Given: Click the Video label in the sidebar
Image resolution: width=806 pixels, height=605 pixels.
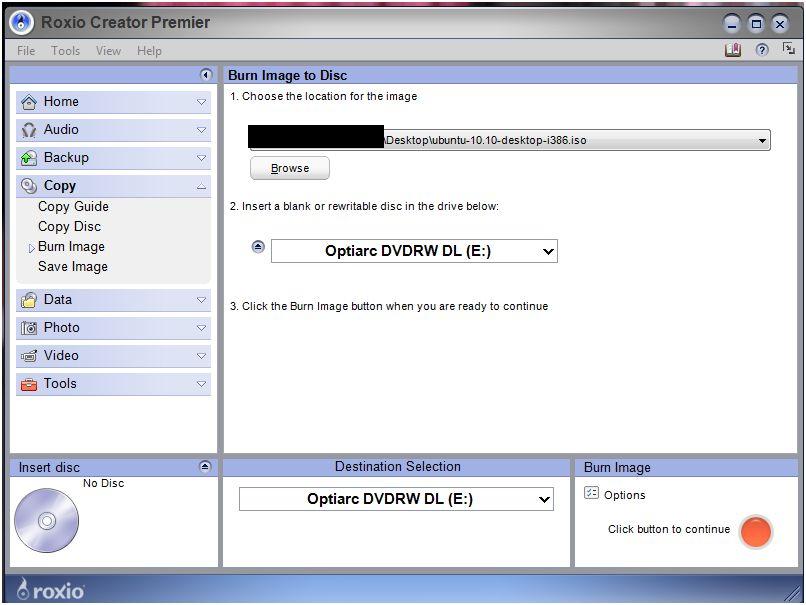Looking at the screenshot, I should (x=61, y=355).
